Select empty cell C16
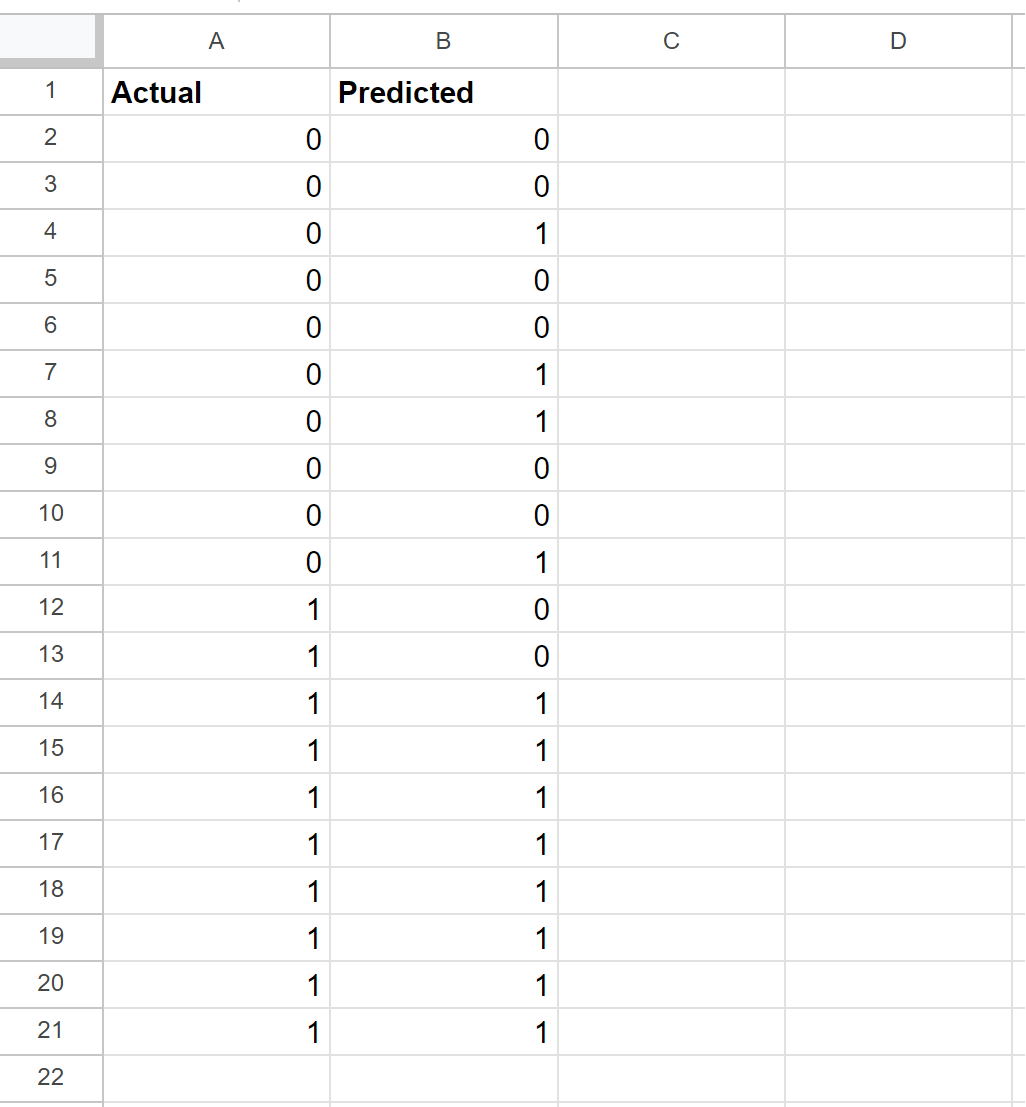The height and width of the screenshot is (1107, 1026). [671, 796]
